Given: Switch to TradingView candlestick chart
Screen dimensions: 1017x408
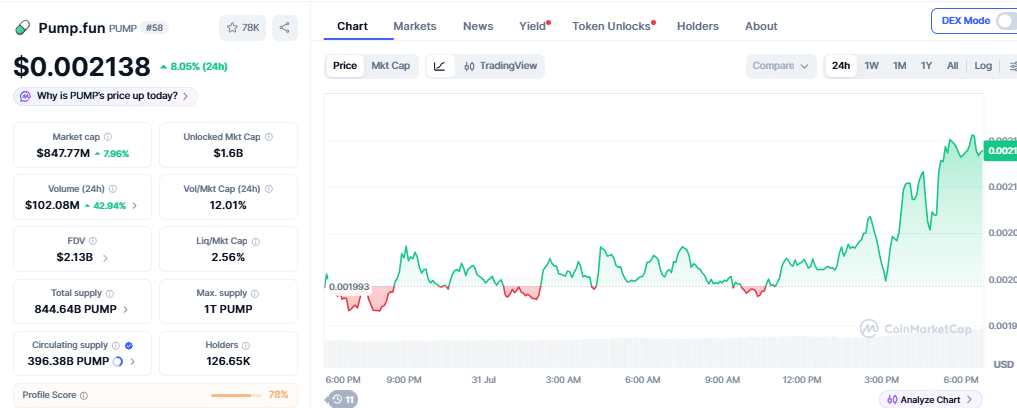Looking at the screenshot, I should 501,66.
